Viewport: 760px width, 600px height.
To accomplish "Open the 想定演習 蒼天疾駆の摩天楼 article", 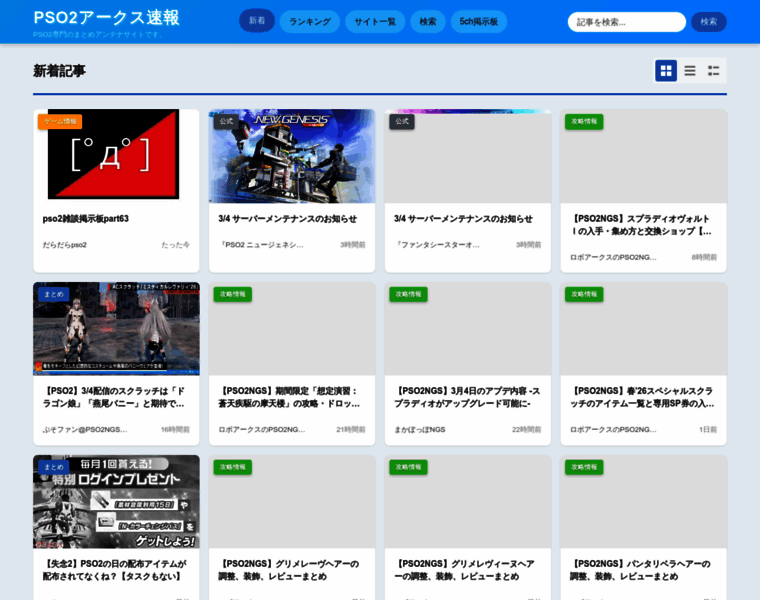I will (291, 397).
